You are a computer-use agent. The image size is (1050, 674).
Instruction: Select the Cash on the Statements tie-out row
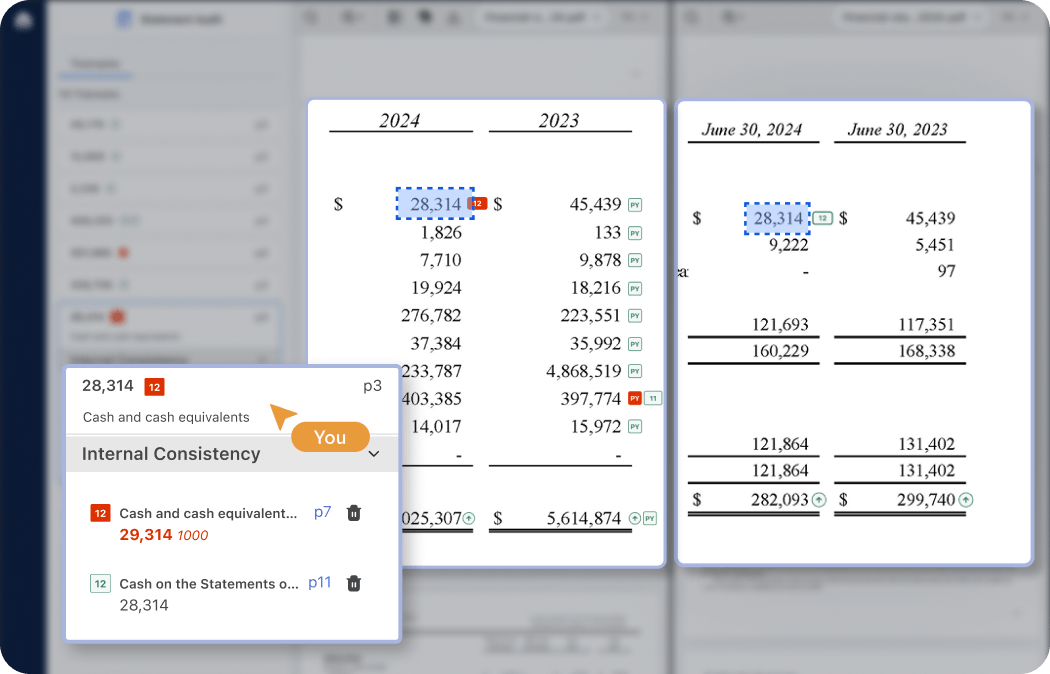[x=208, y=584]
